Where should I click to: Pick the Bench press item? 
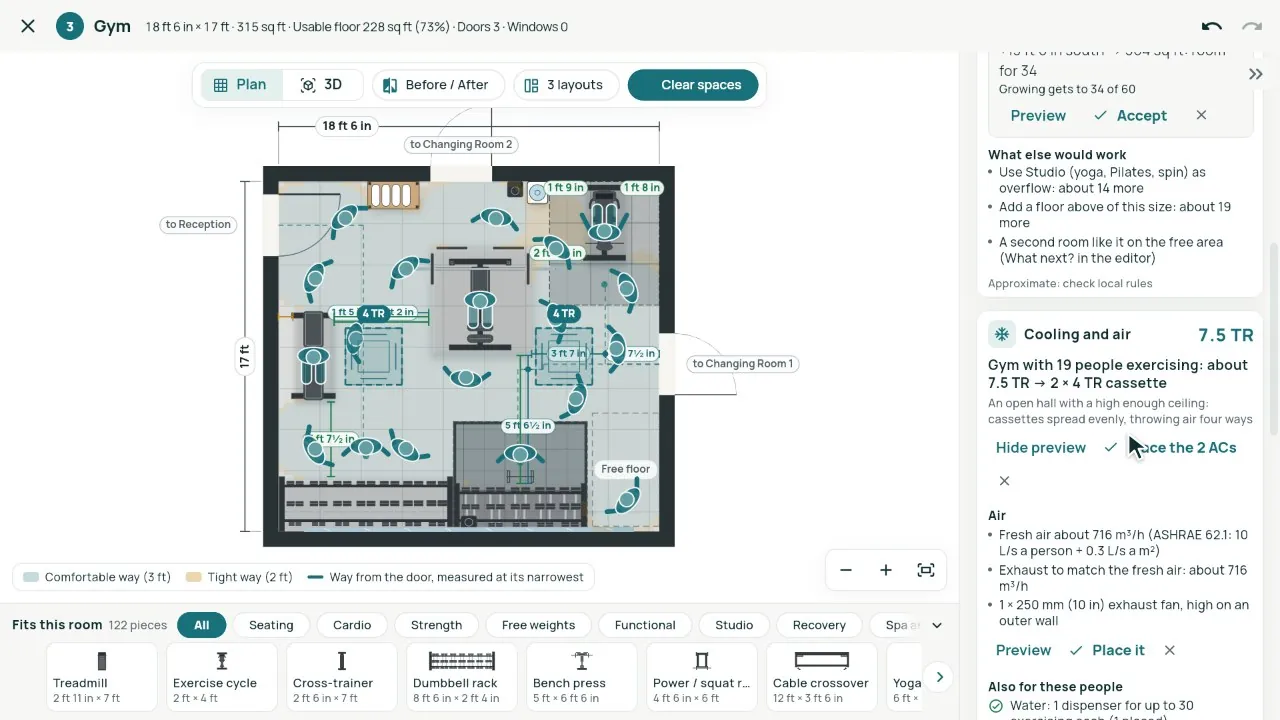point(582,676)
